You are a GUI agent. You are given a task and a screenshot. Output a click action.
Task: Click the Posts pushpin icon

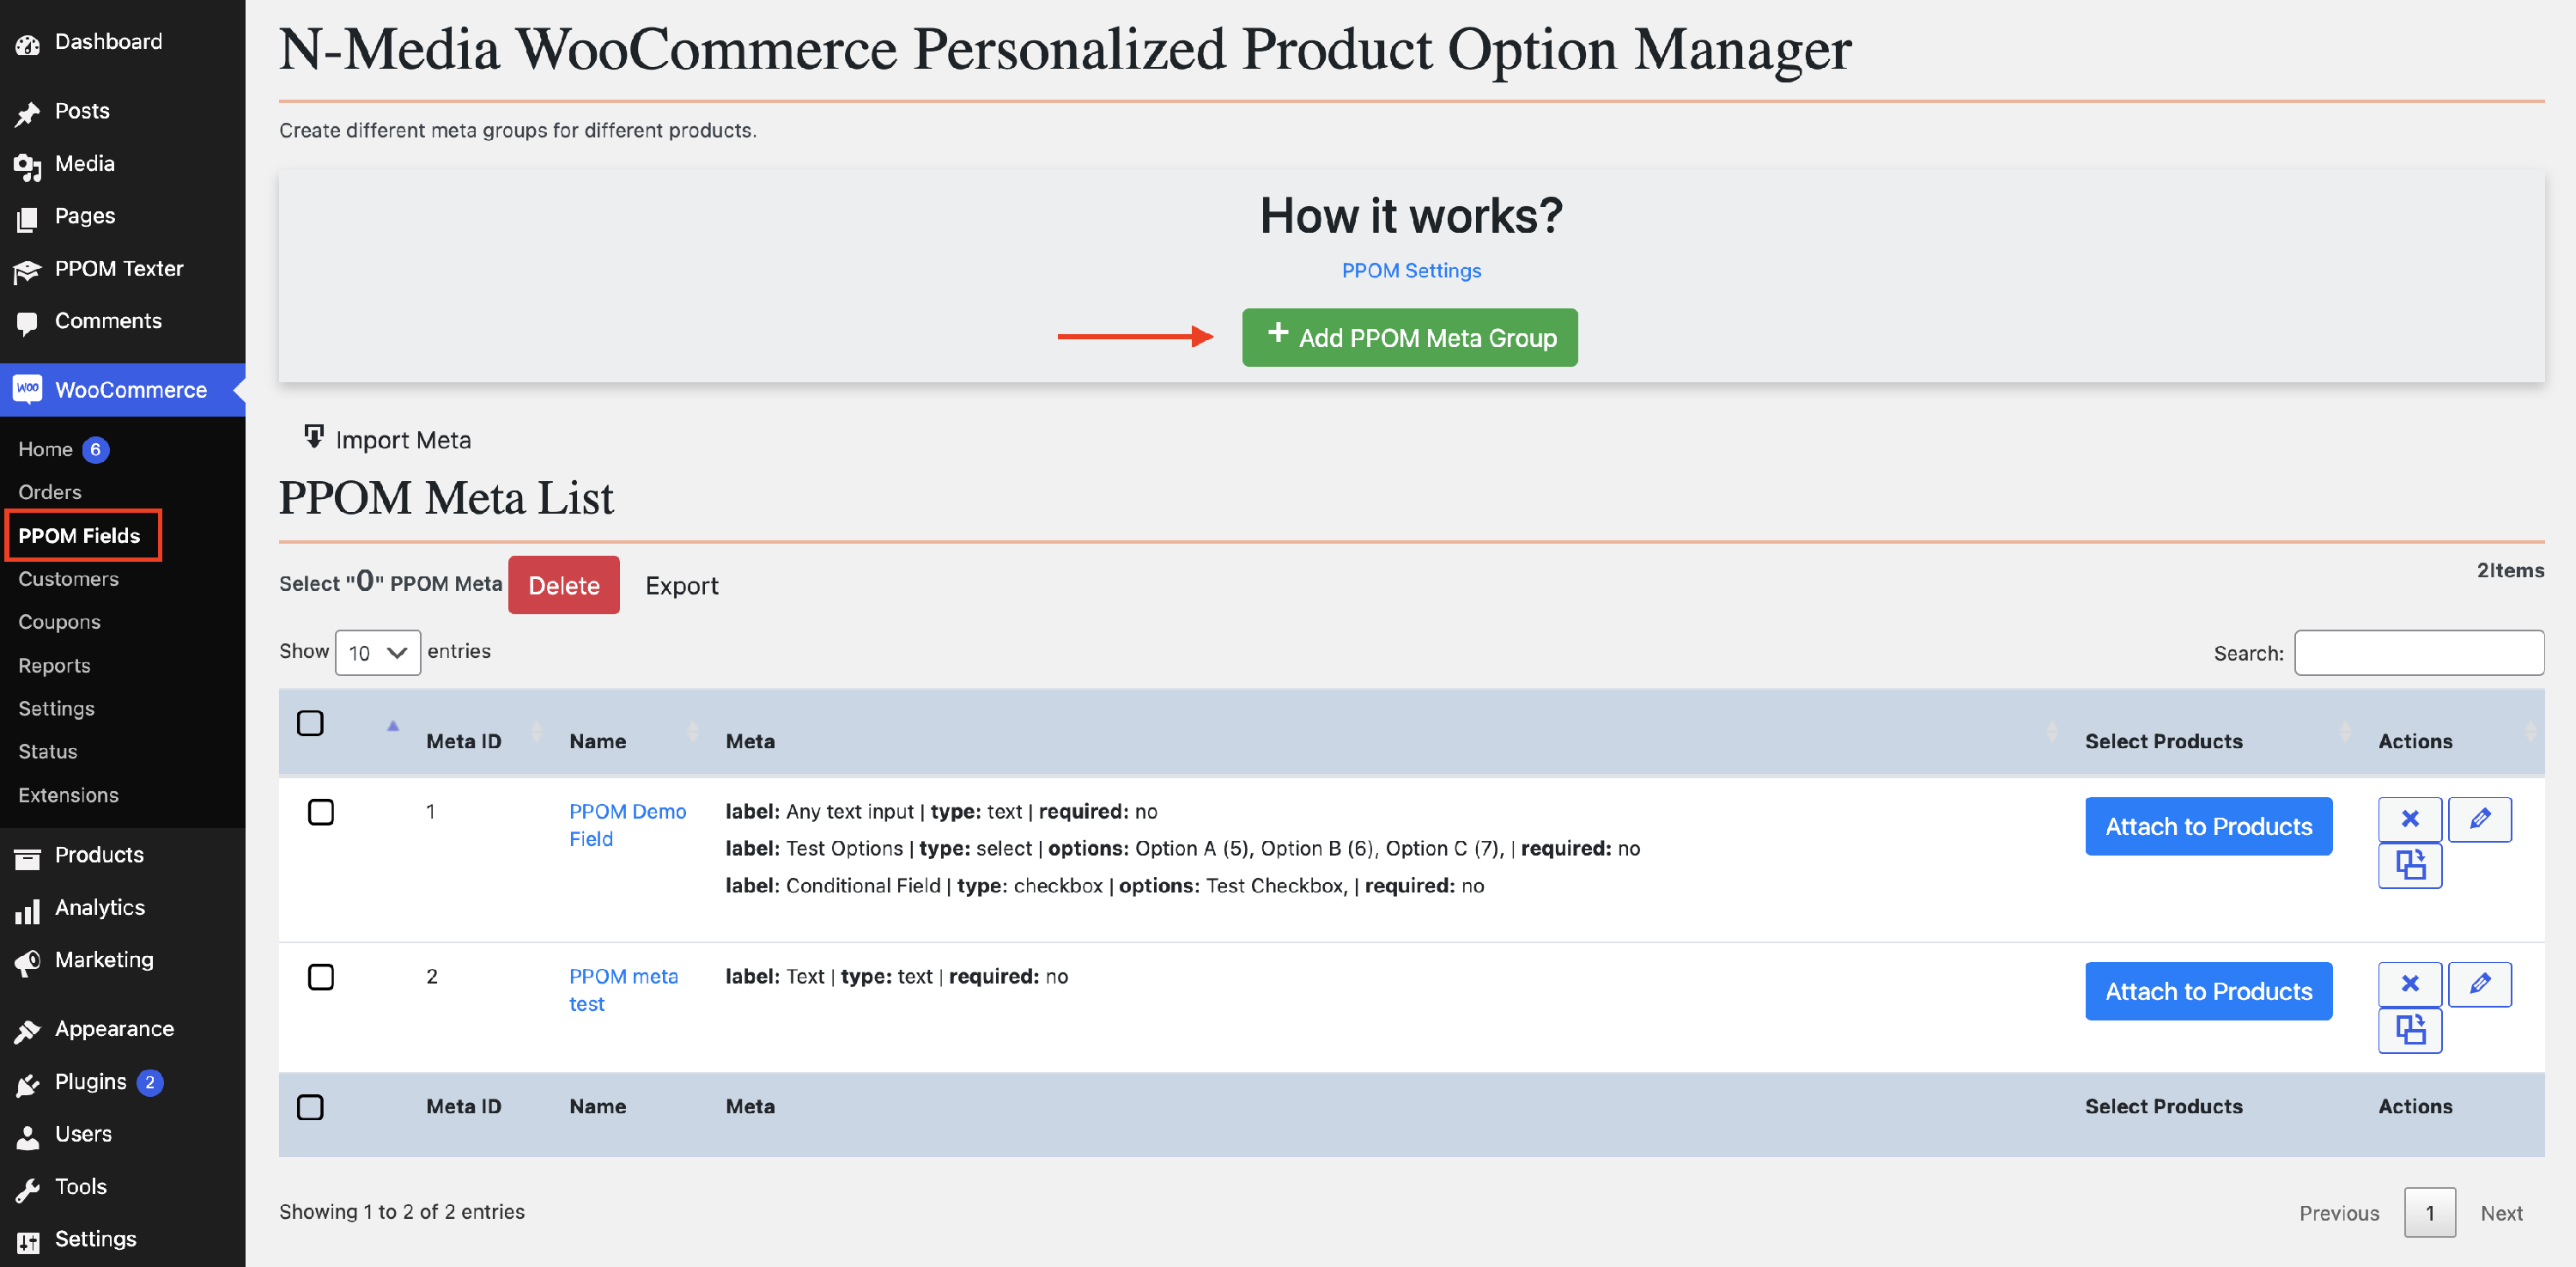(27, 113)
